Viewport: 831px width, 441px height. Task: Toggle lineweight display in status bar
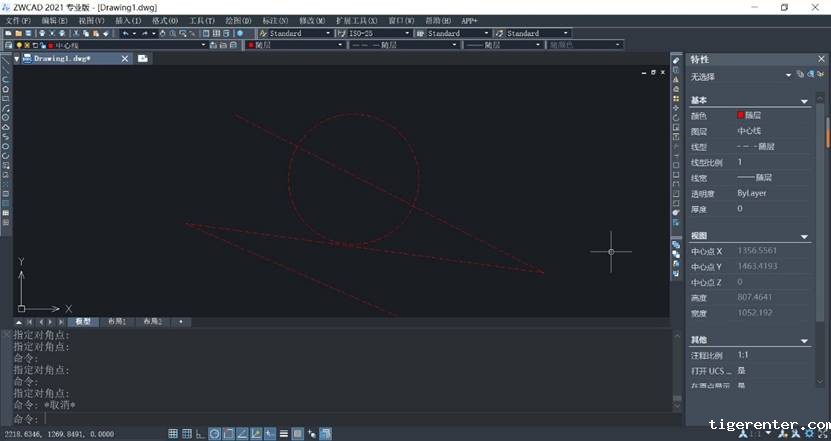284,433
